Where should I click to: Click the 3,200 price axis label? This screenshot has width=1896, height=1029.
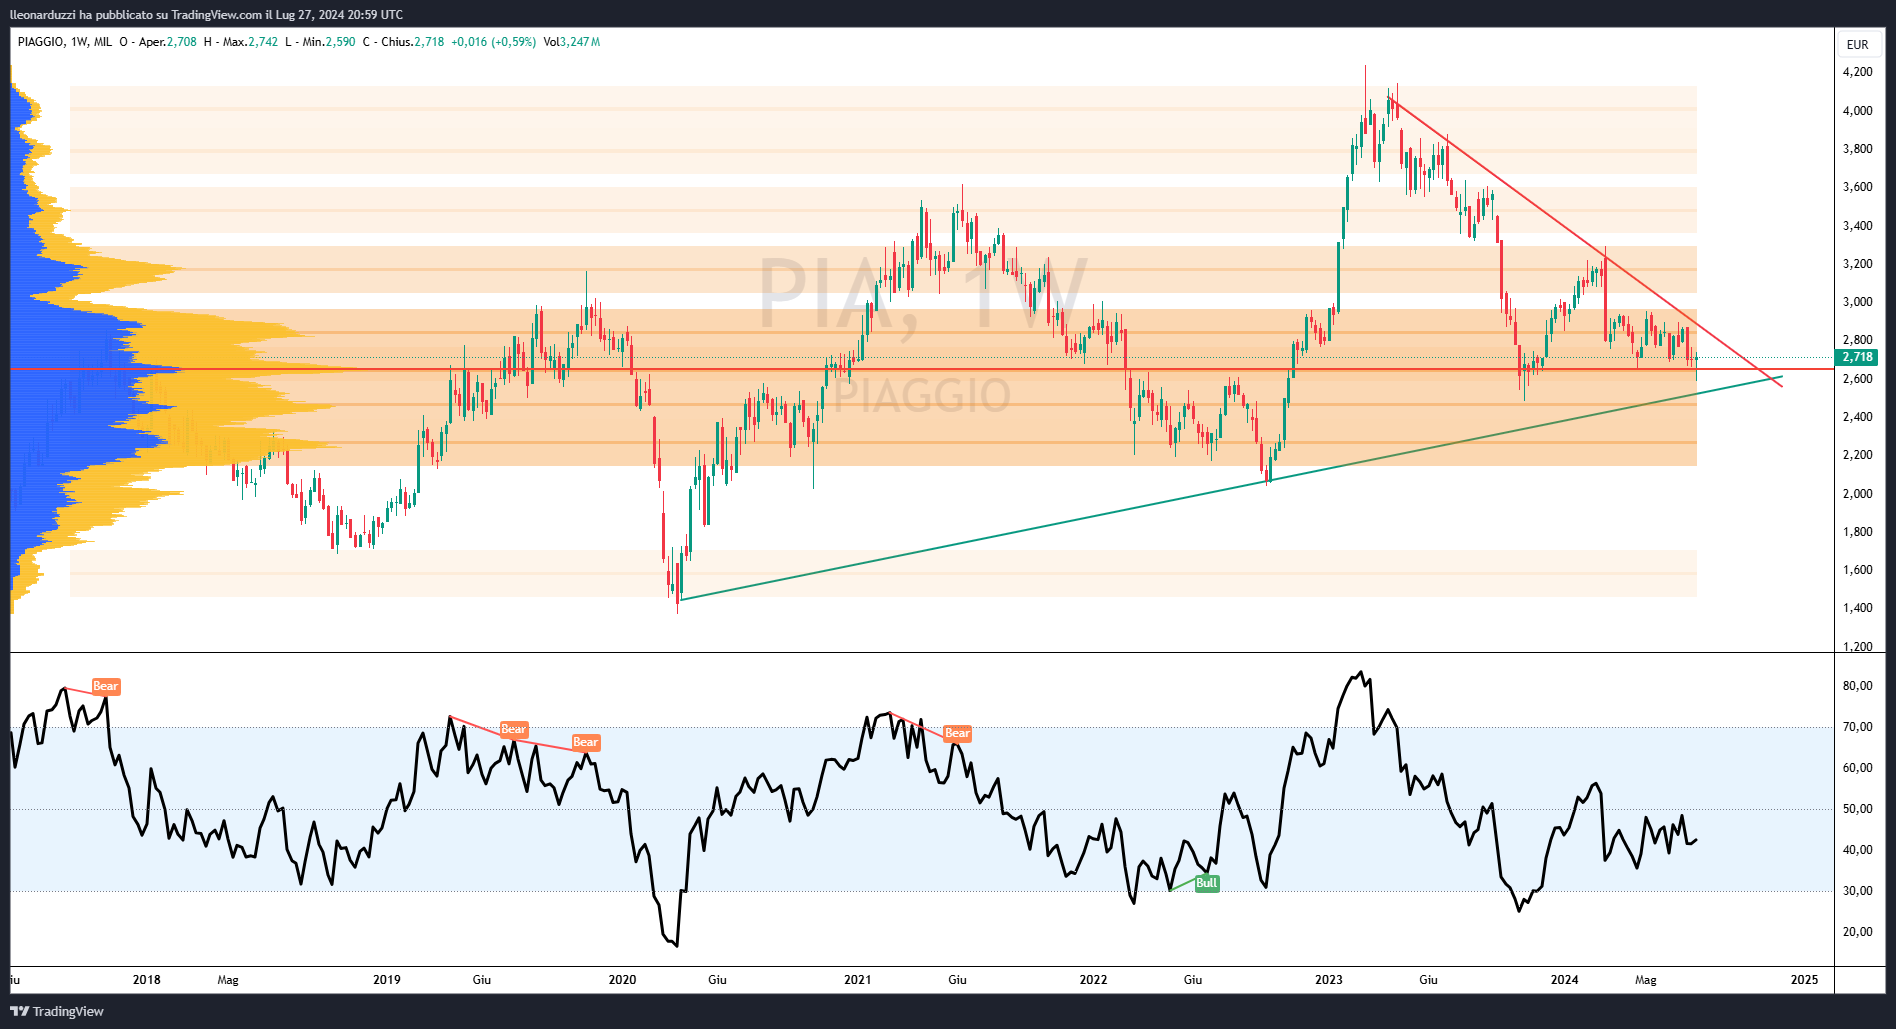click(x=1858, y=264)
